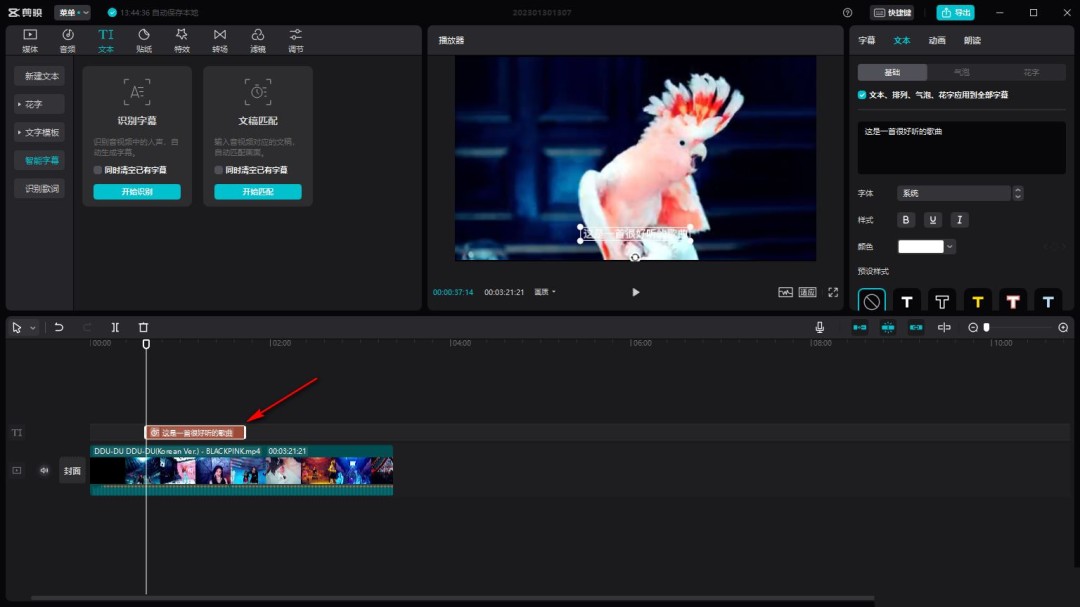This screenshot has width=1080, height=607.
Task: Open the 菜单 menu in the top-left corner
Action: (72, 12)
